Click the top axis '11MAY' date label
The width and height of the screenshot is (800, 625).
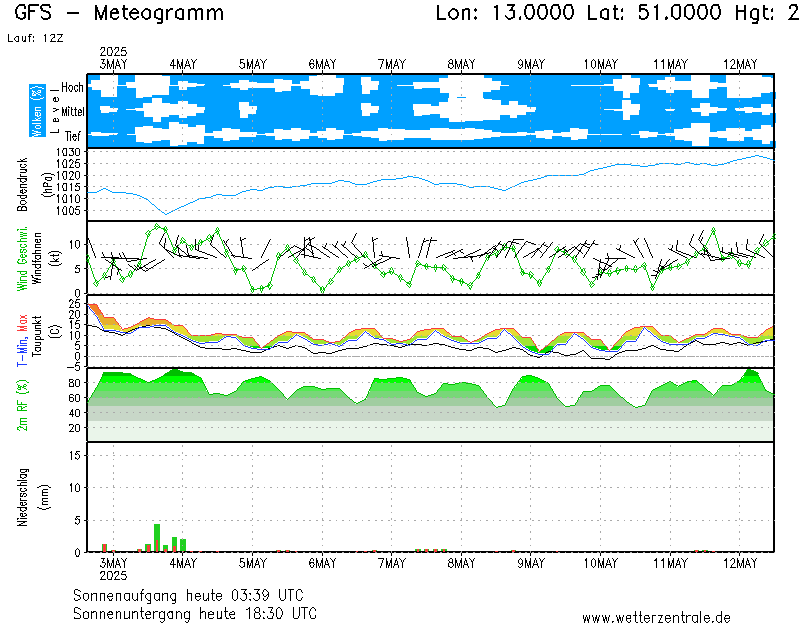tap(670, 64)
